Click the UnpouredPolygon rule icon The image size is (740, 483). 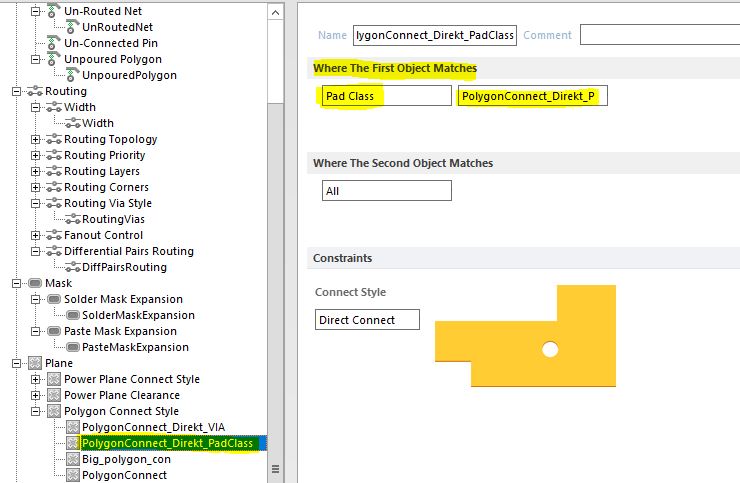tap(72, 75)
